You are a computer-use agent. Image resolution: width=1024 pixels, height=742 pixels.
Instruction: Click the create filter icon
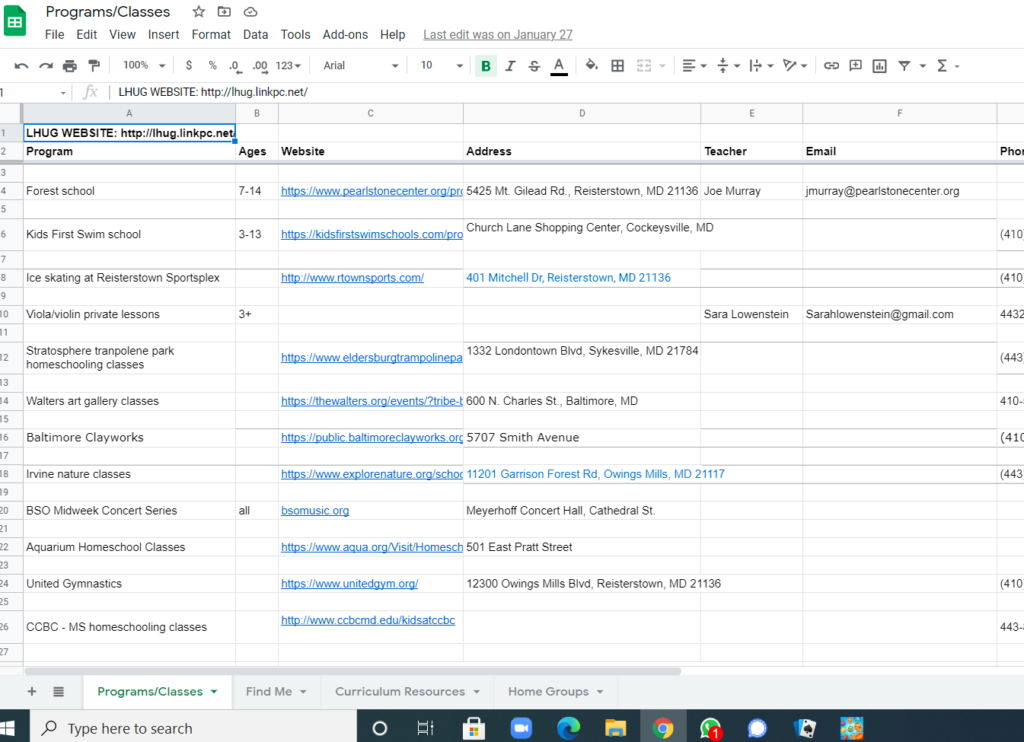tap(904, 65)
